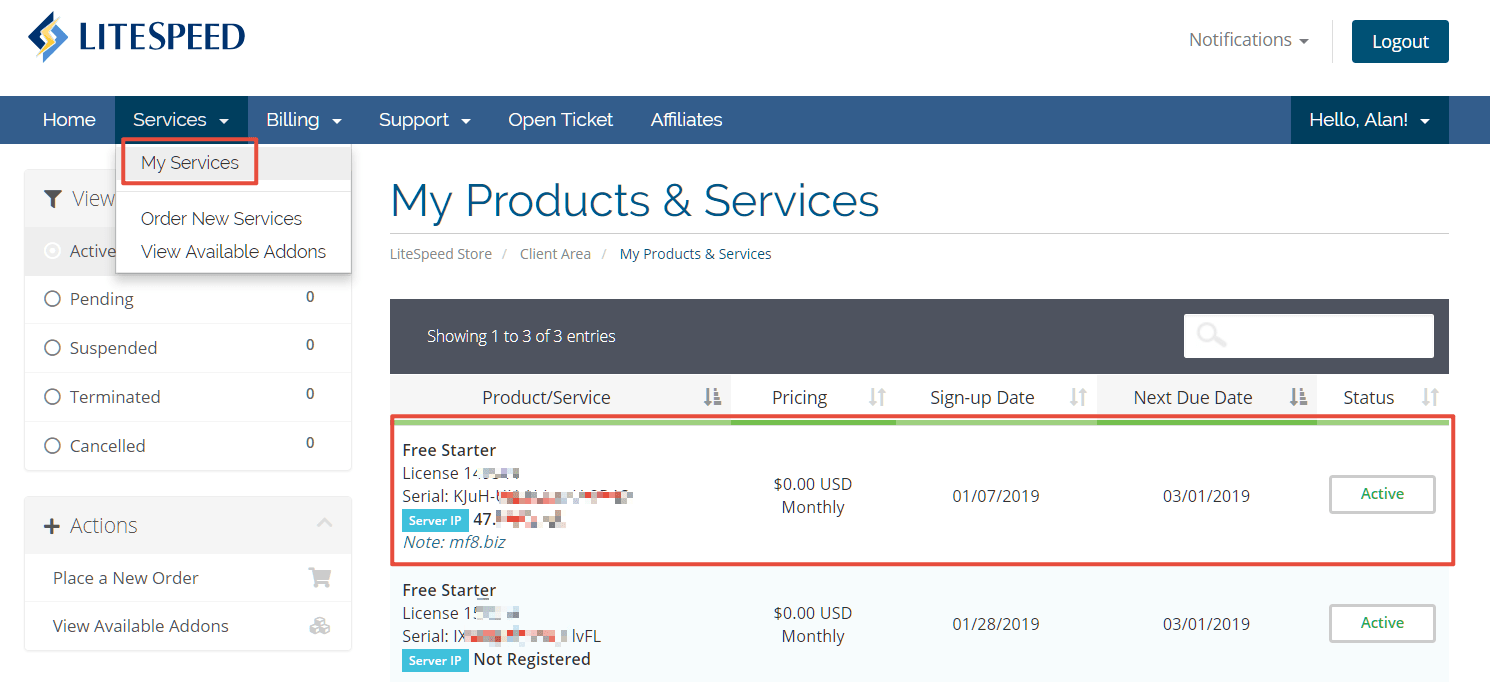Sort by Sign-up Date sort icon
Image resolution: width=1490 pixels, height=682 pixels.
click(1078, 397)
